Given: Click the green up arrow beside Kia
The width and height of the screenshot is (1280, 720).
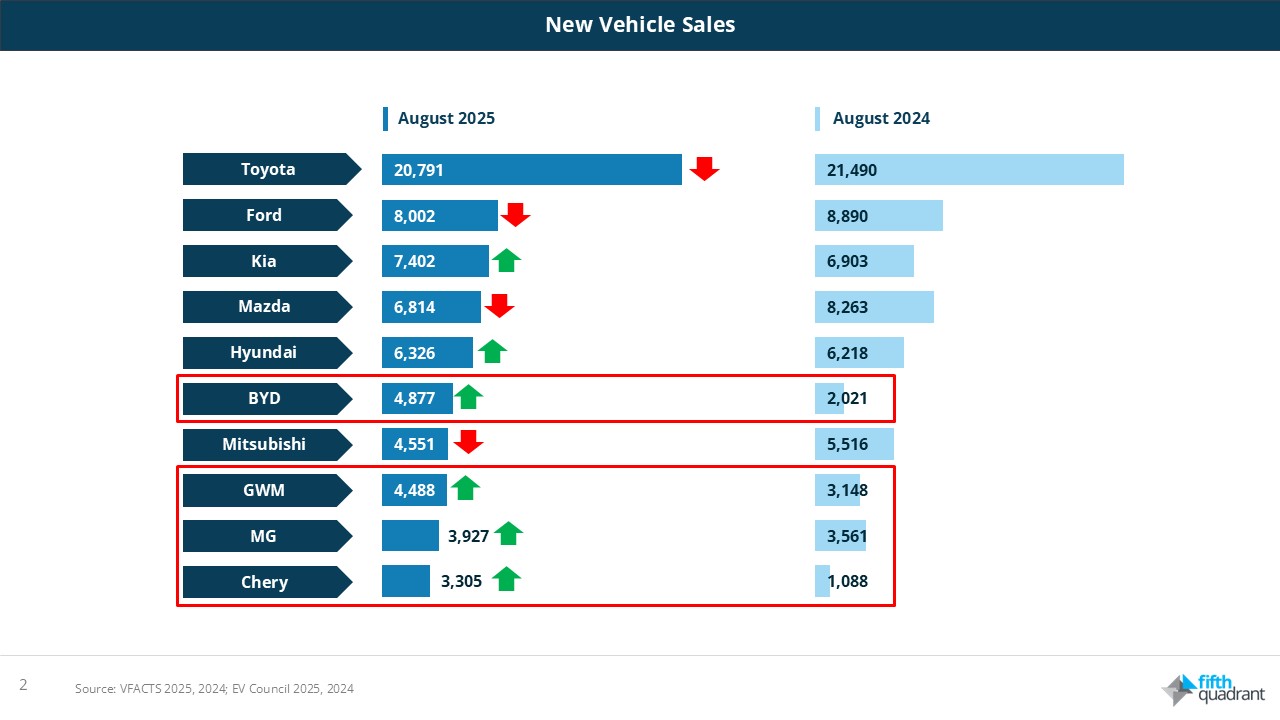Looking at the screenshot, I should pyautogui.click(x=506, y=261).
